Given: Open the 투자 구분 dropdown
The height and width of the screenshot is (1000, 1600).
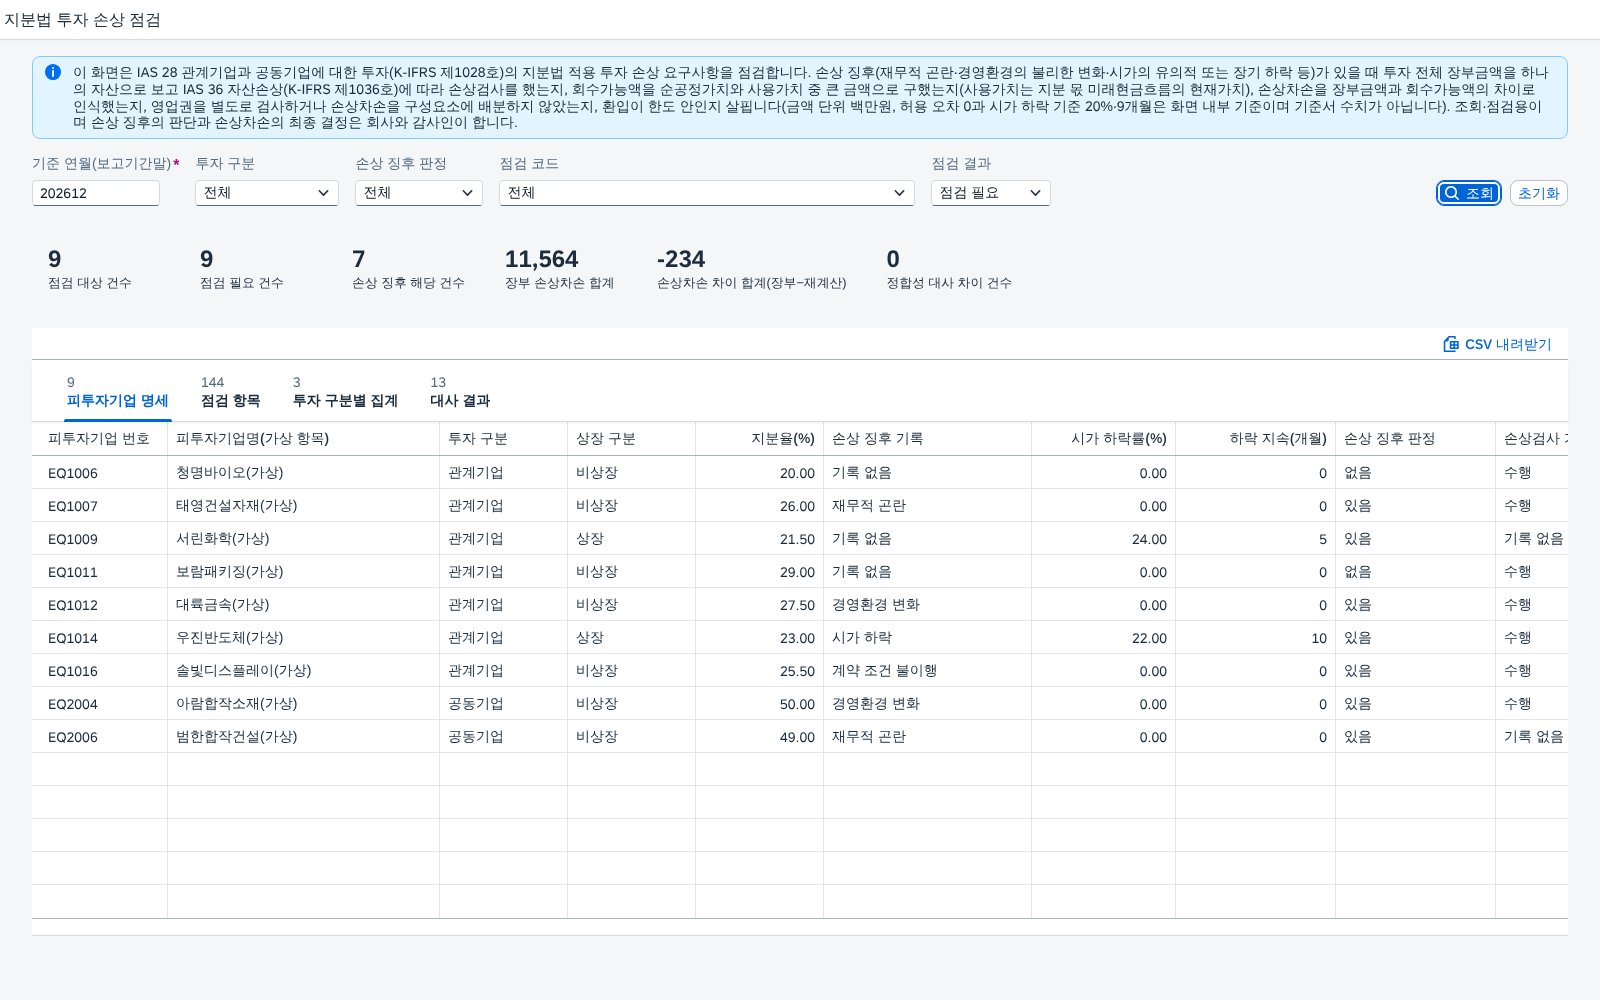Looking at the screenshot, I should 267,193.
